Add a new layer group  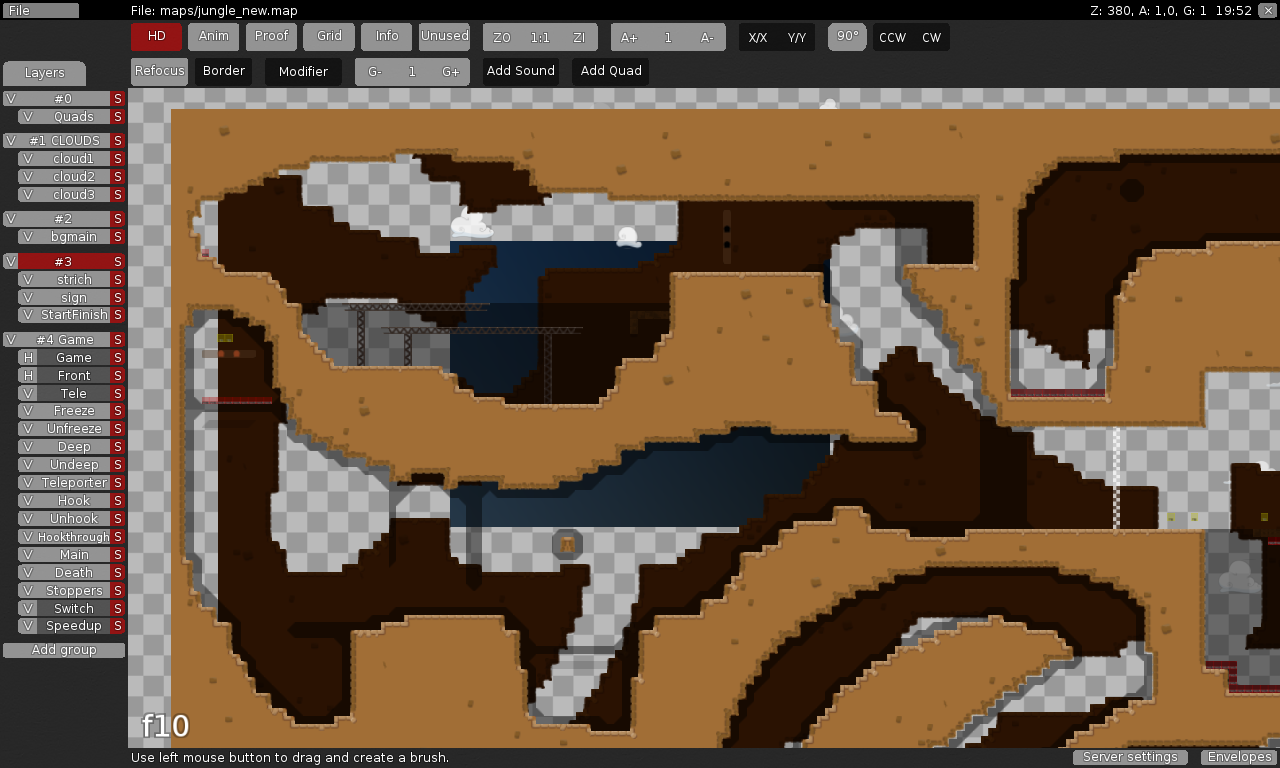point(64,650)
